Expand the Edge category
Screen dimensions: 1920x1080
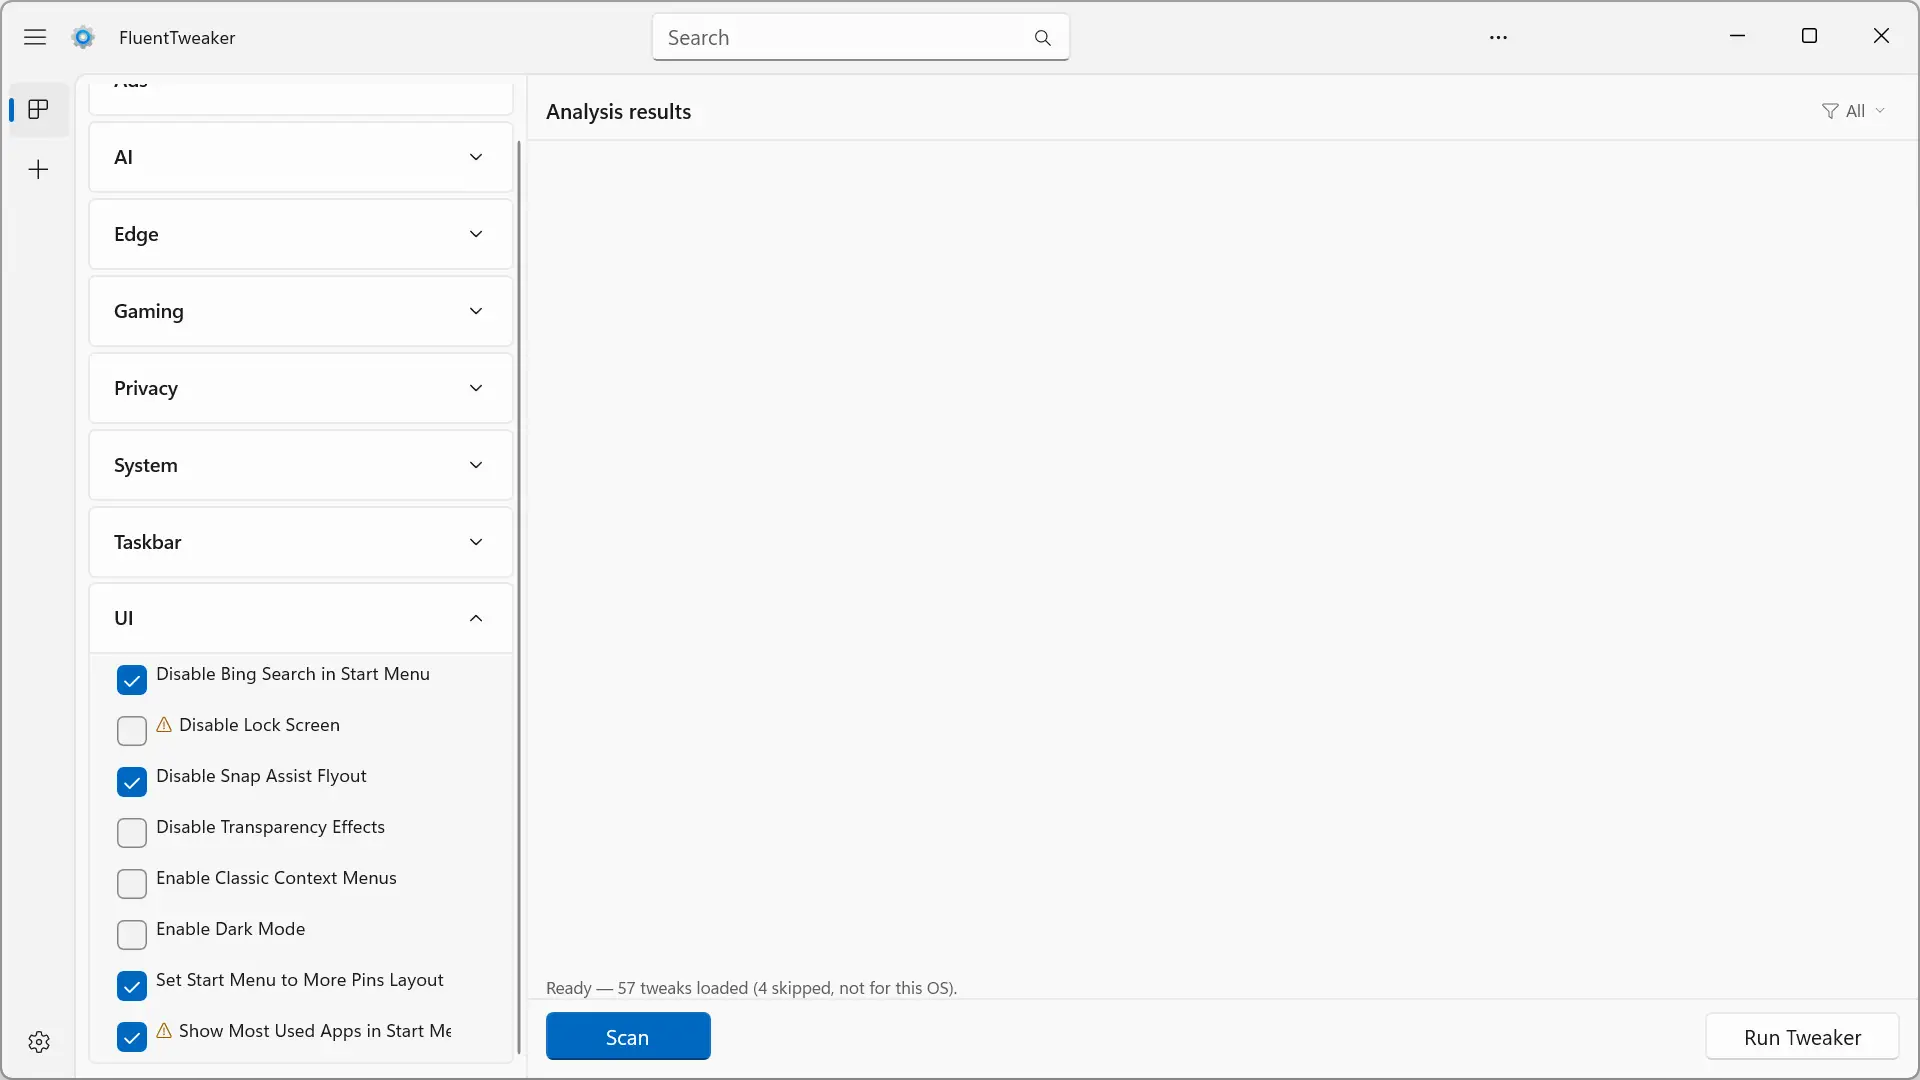(x=301, y=234)
